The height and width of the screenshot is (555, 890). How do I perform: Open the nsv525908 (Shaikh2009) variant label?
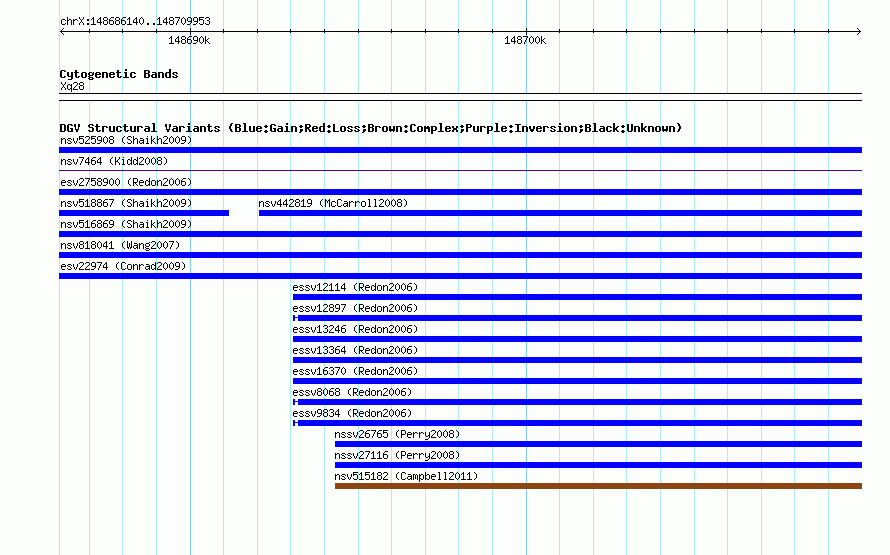click(126, 140)
